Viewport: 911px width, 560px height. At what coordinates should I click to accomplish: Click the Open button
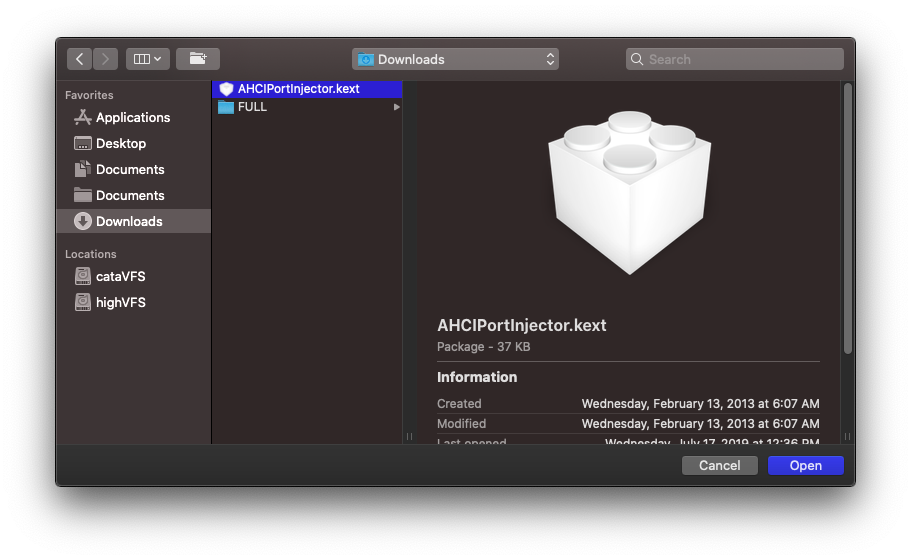(x=805, y=465)
